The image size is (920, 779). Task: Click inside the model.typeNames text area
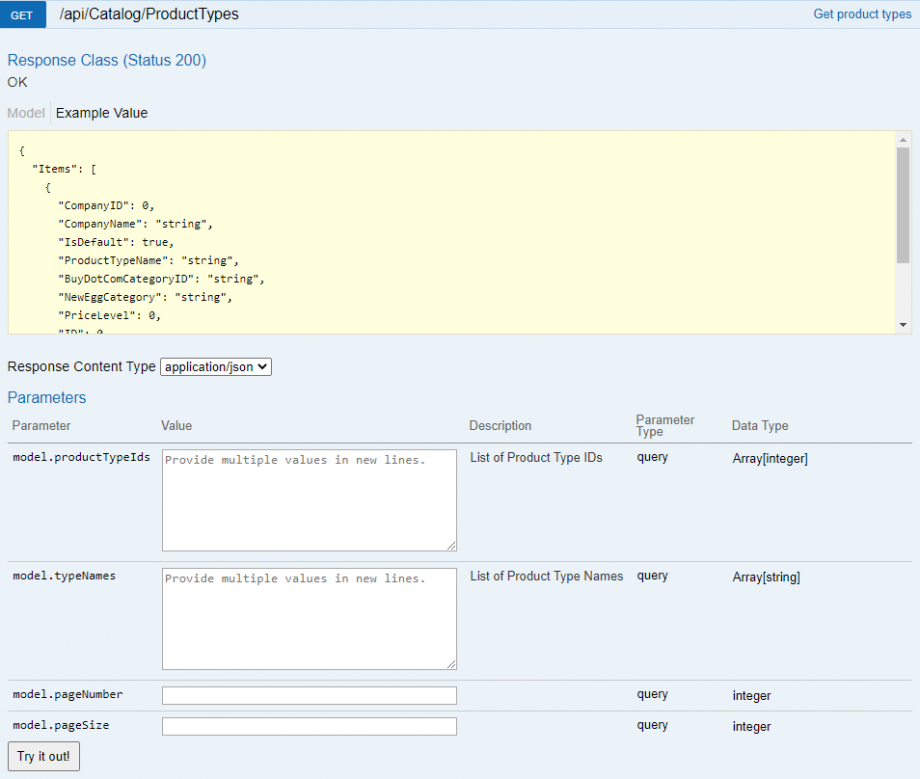(x=308, y=615)
